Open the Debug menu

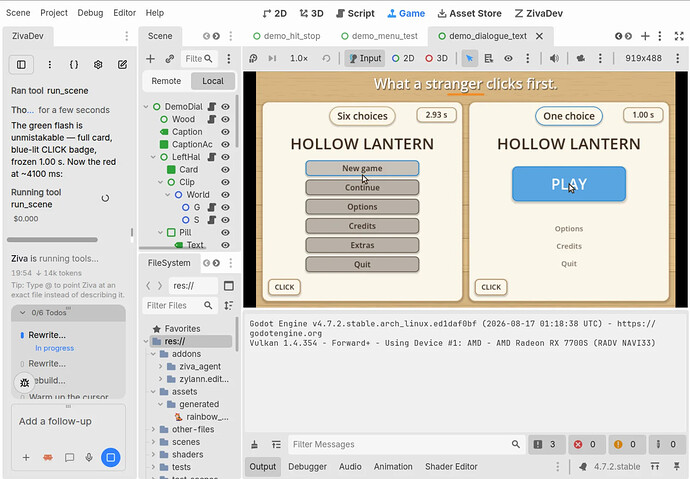point(90,13)
